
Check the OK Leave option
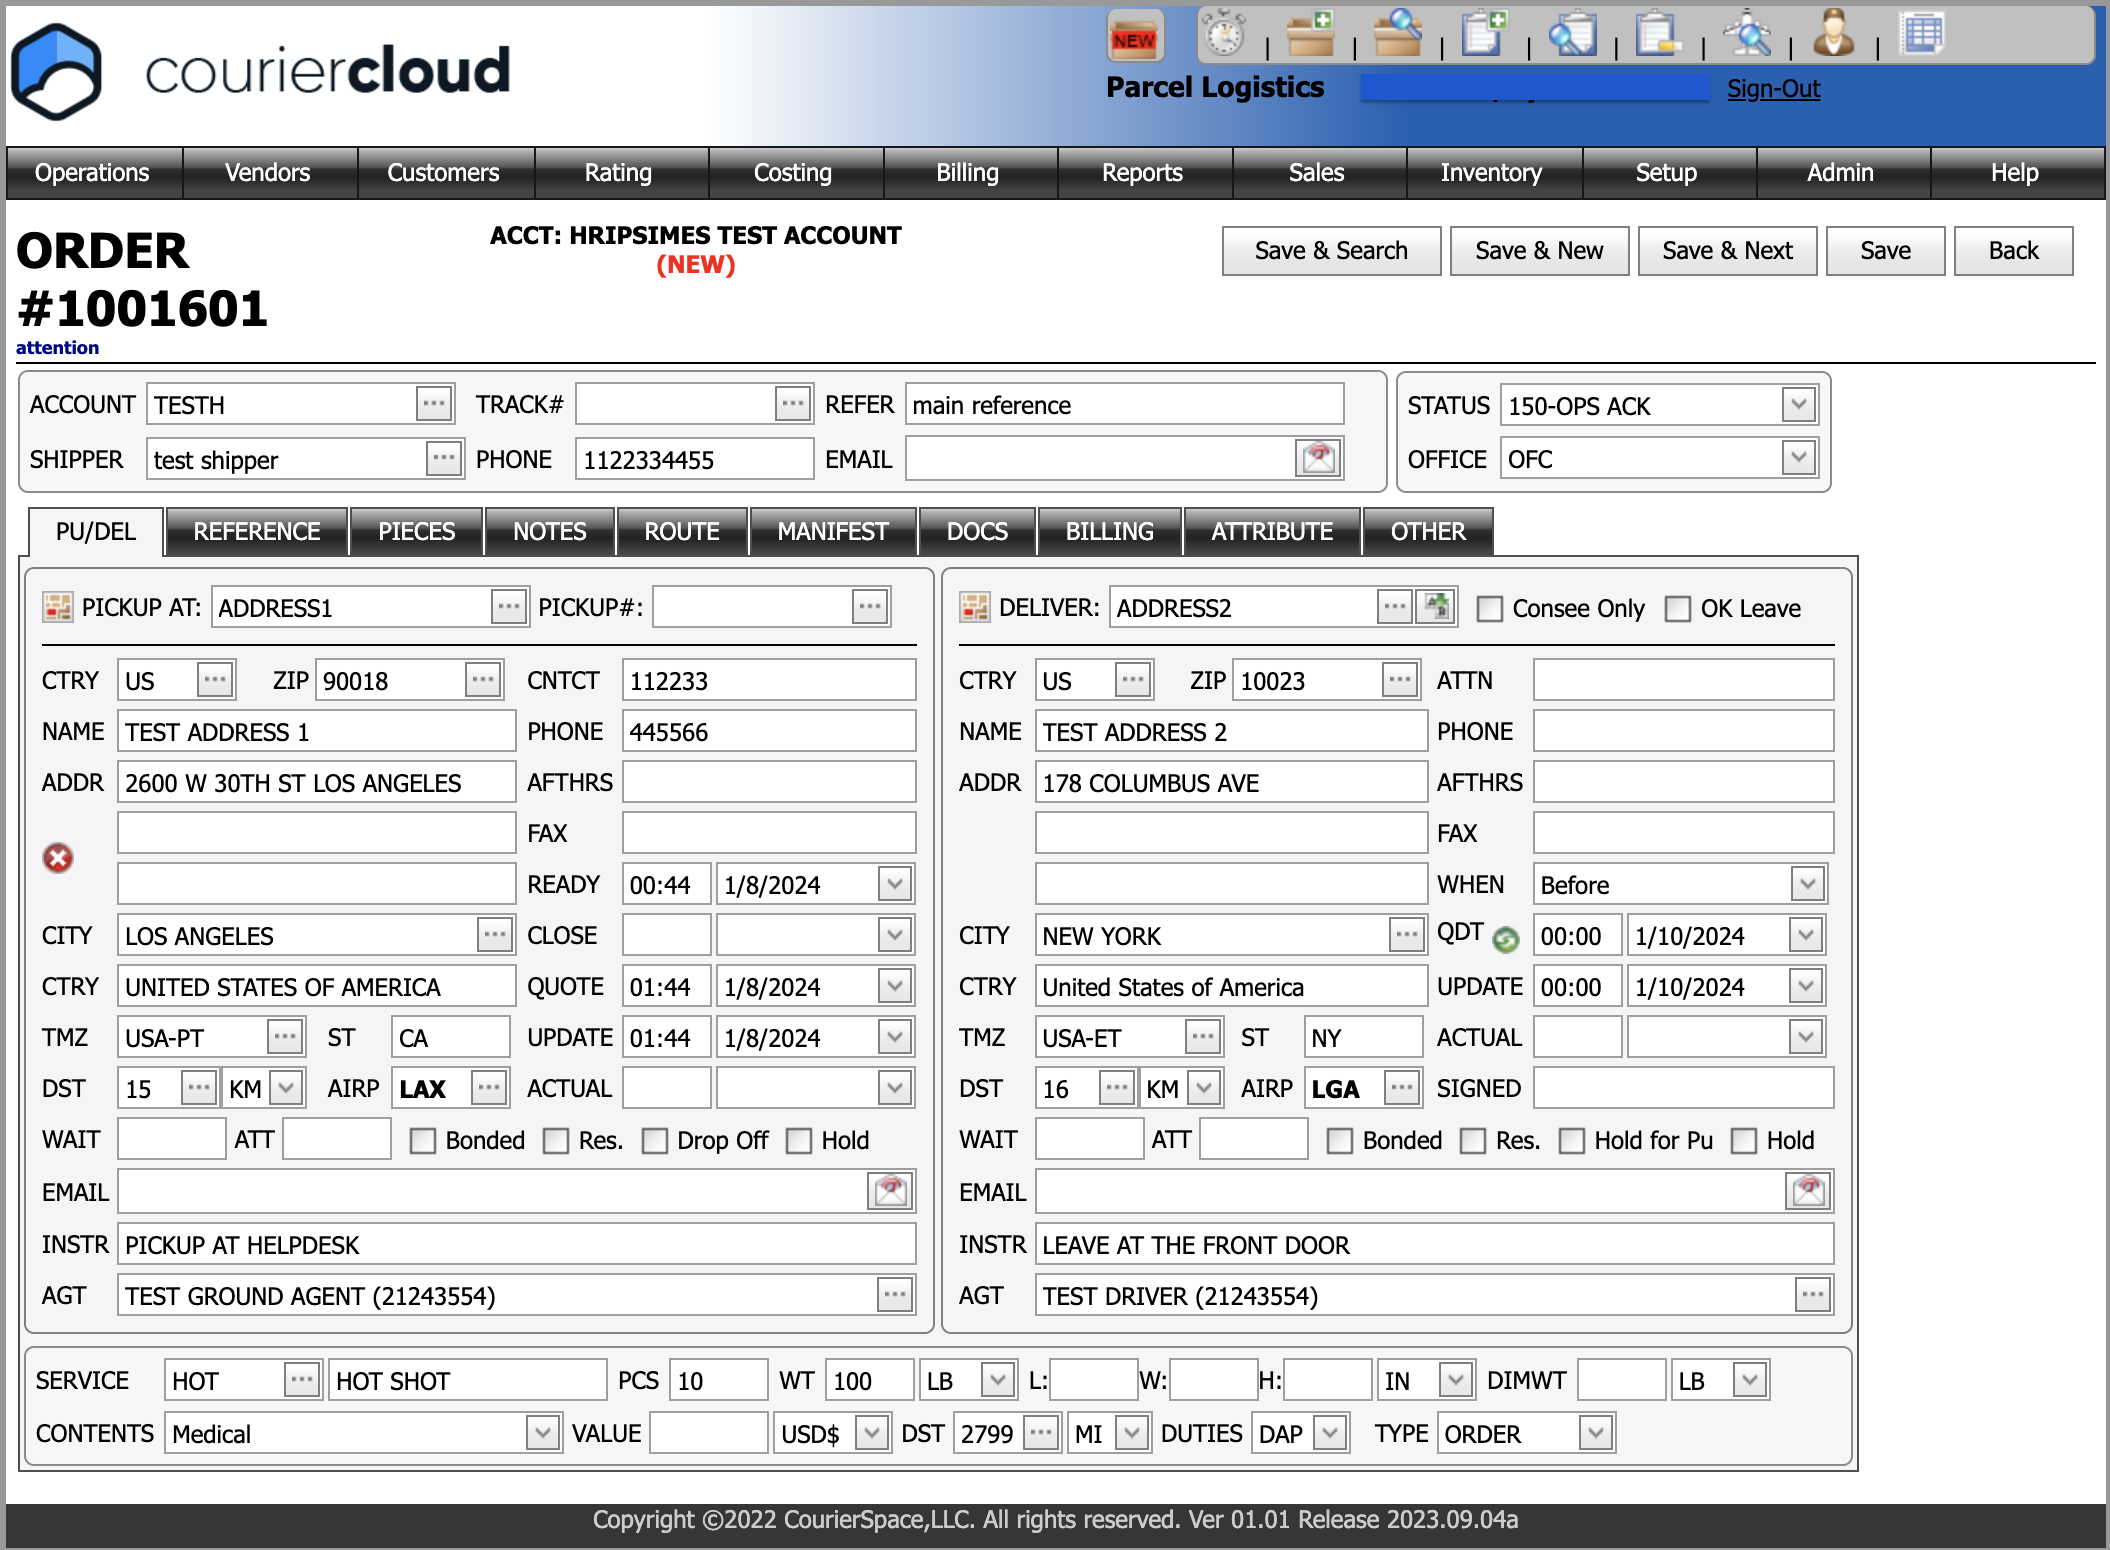tap(1678, 609)
